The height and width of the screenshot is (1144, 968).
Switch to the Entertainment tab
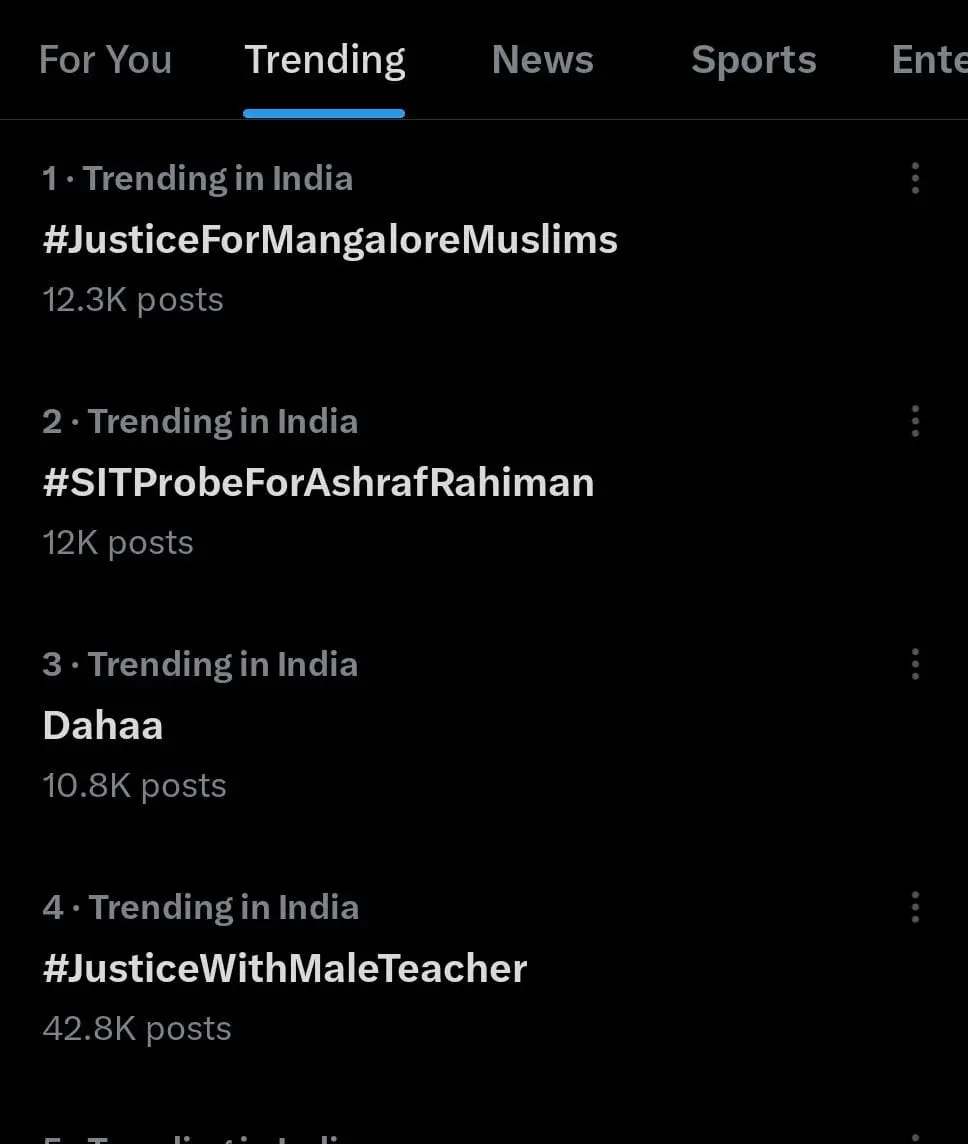(929, 60)
